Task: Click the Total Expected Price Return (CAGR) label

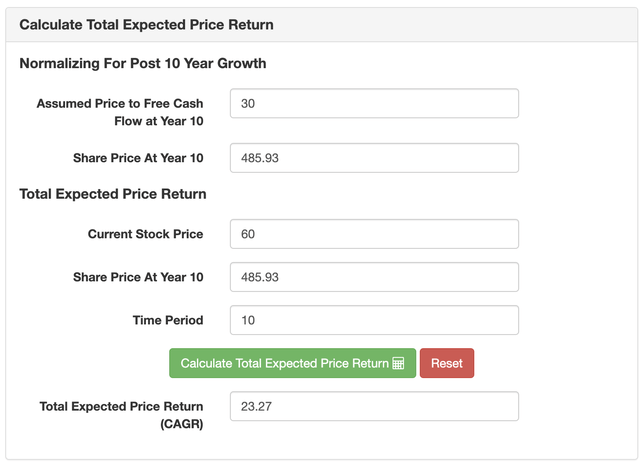Action: pos(121,415)
